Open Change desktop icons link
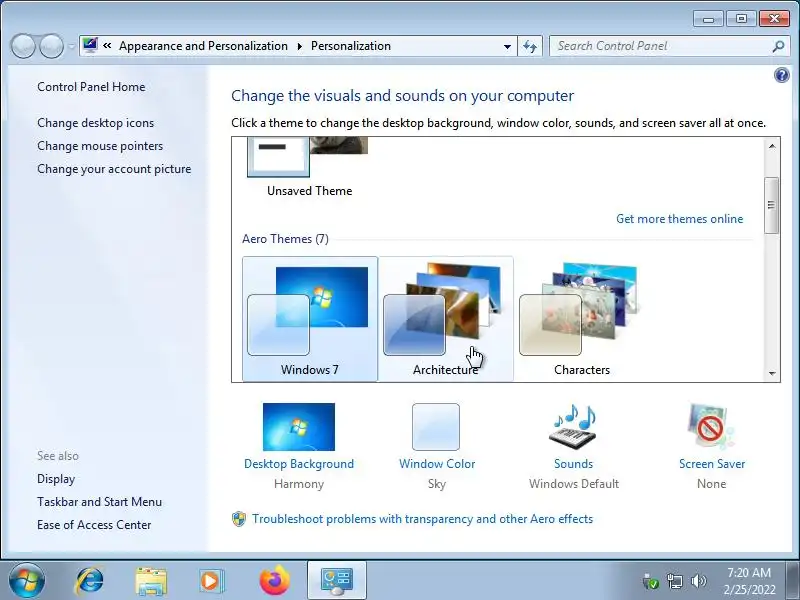The height and width of the screenshot is (600, 800). click(x=95, y=123)
